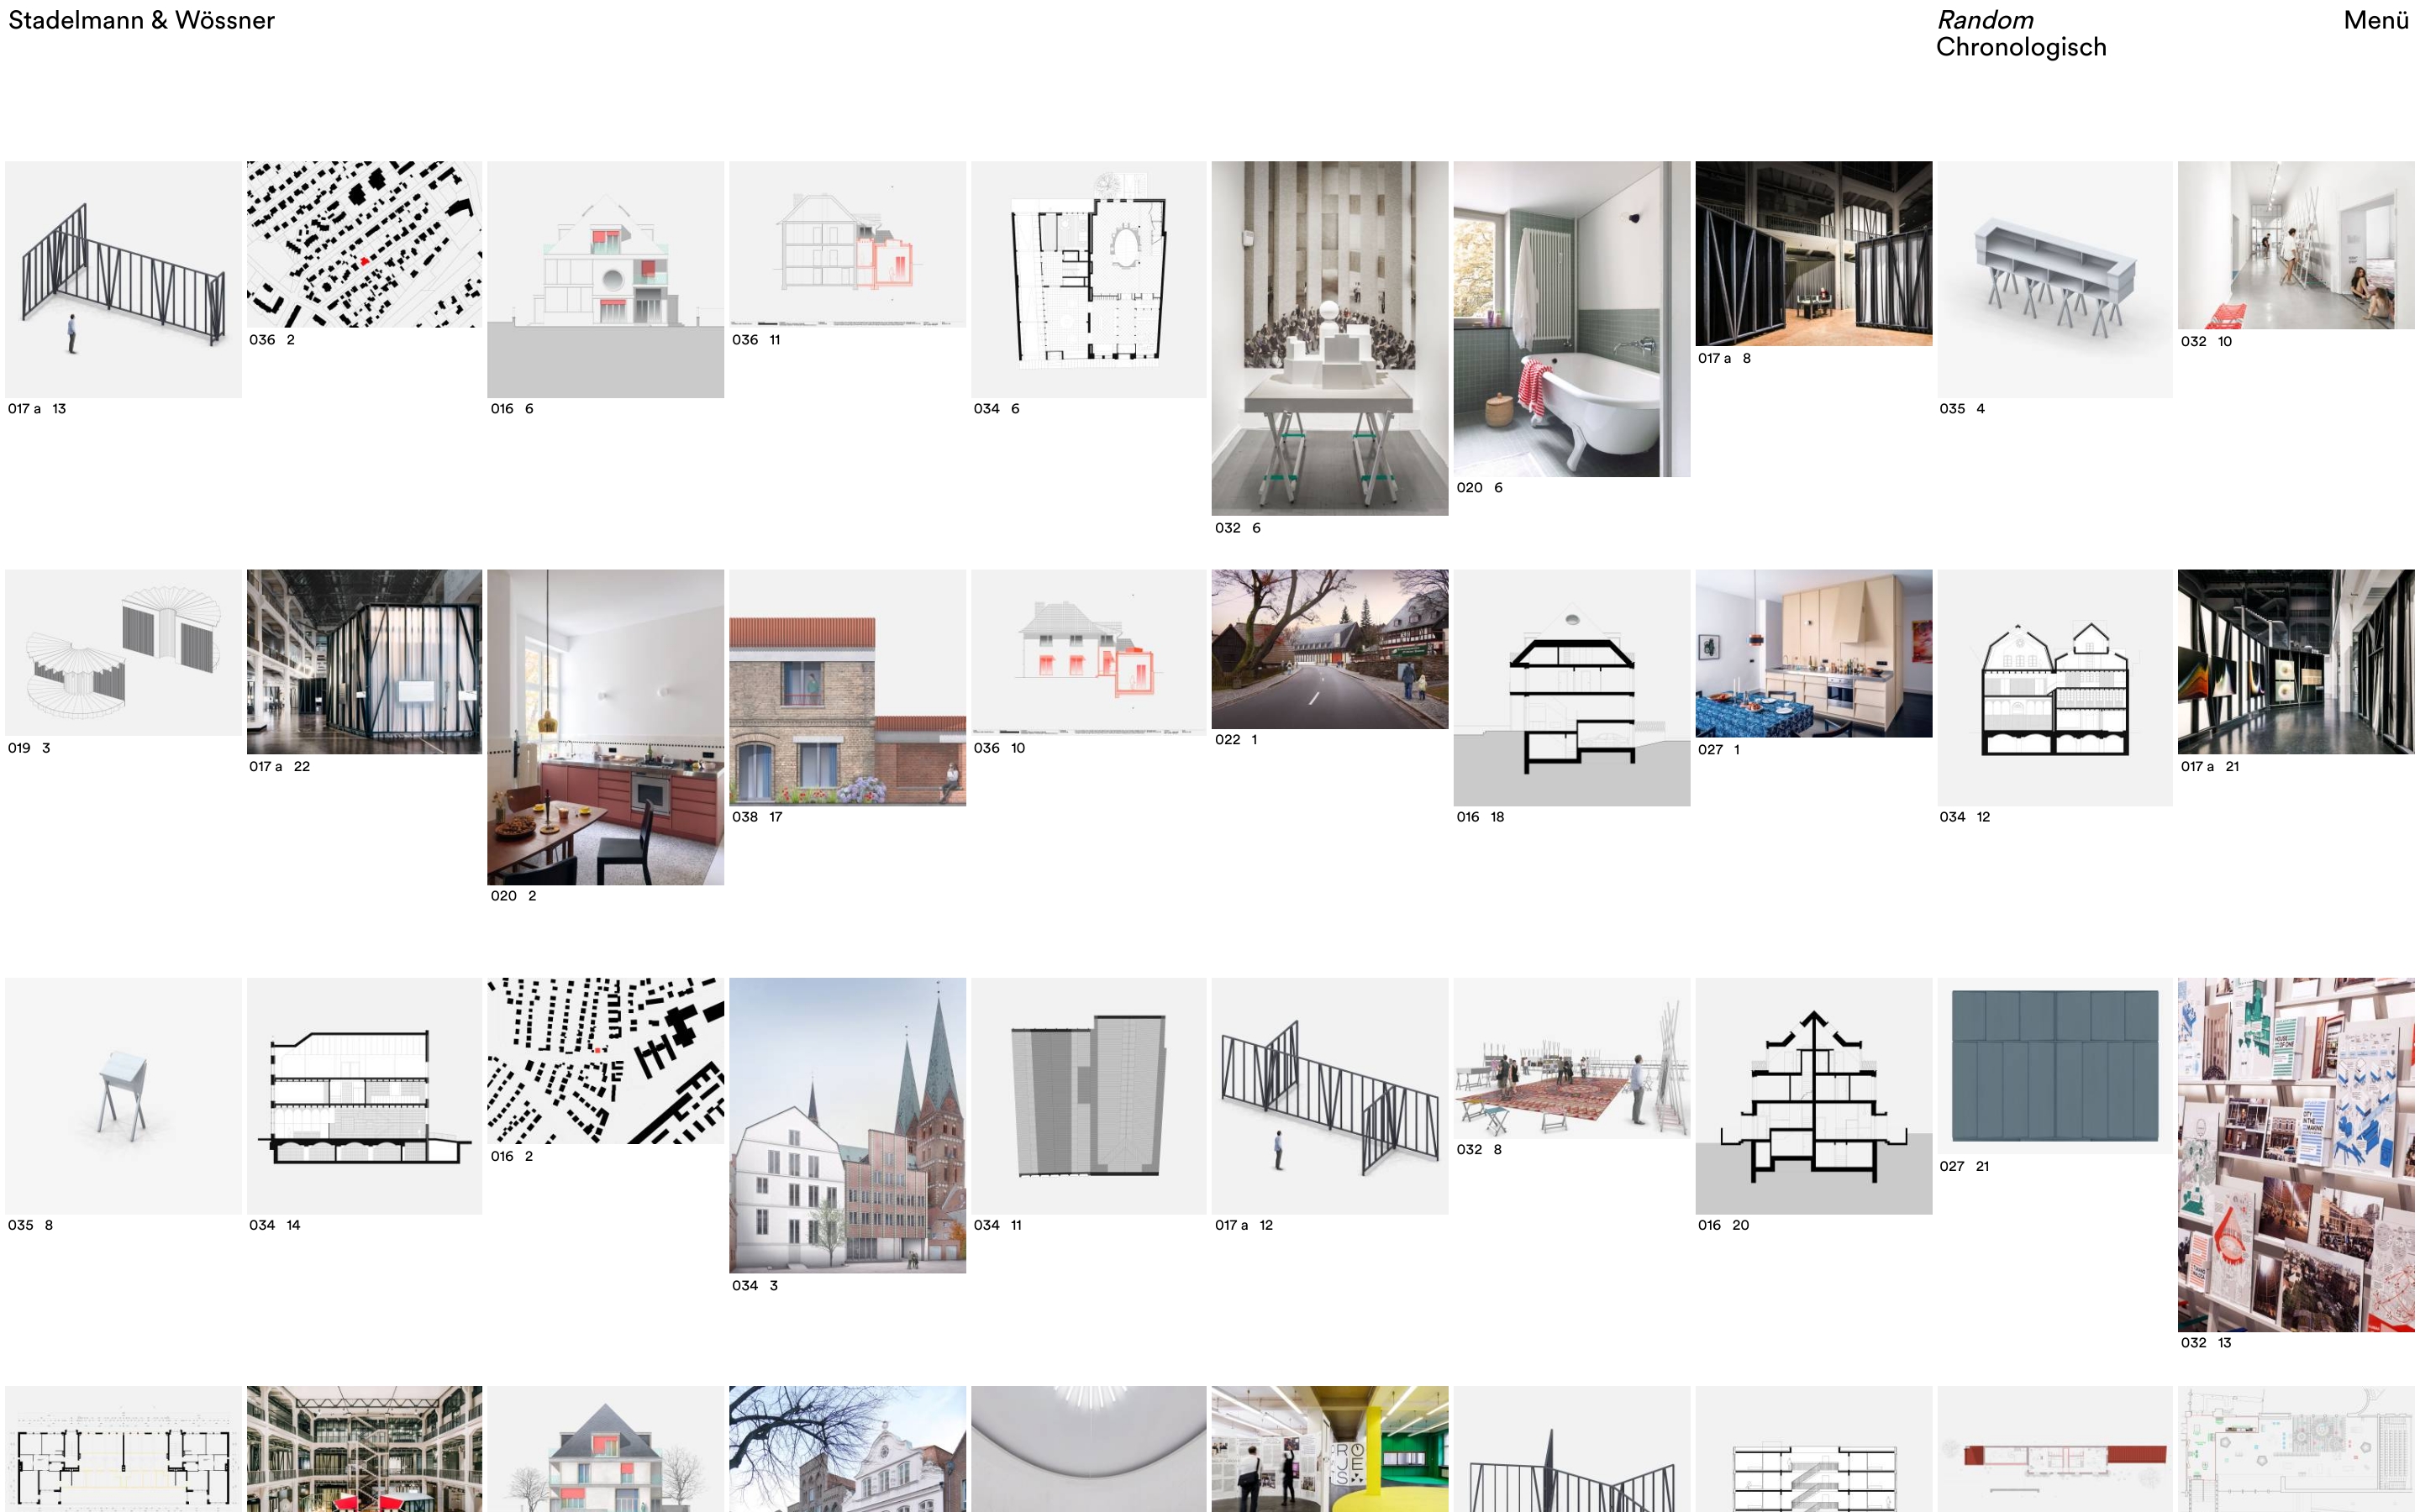This screenshot has width=2420, height=1512.
Task: Open the section drawing 016 20
Action: pos(1813,1095)
